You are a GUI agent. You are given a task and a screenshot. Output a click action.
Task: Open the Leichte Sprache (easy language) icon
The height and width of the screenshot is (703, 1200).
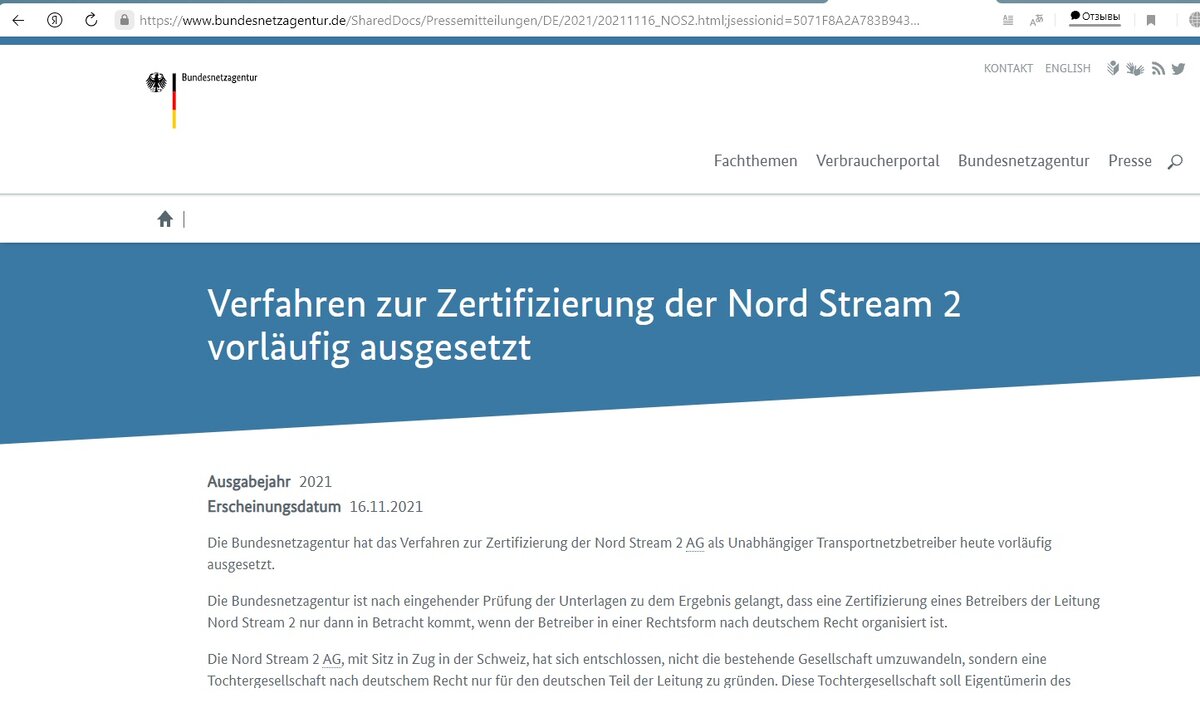coord(1113,68)
